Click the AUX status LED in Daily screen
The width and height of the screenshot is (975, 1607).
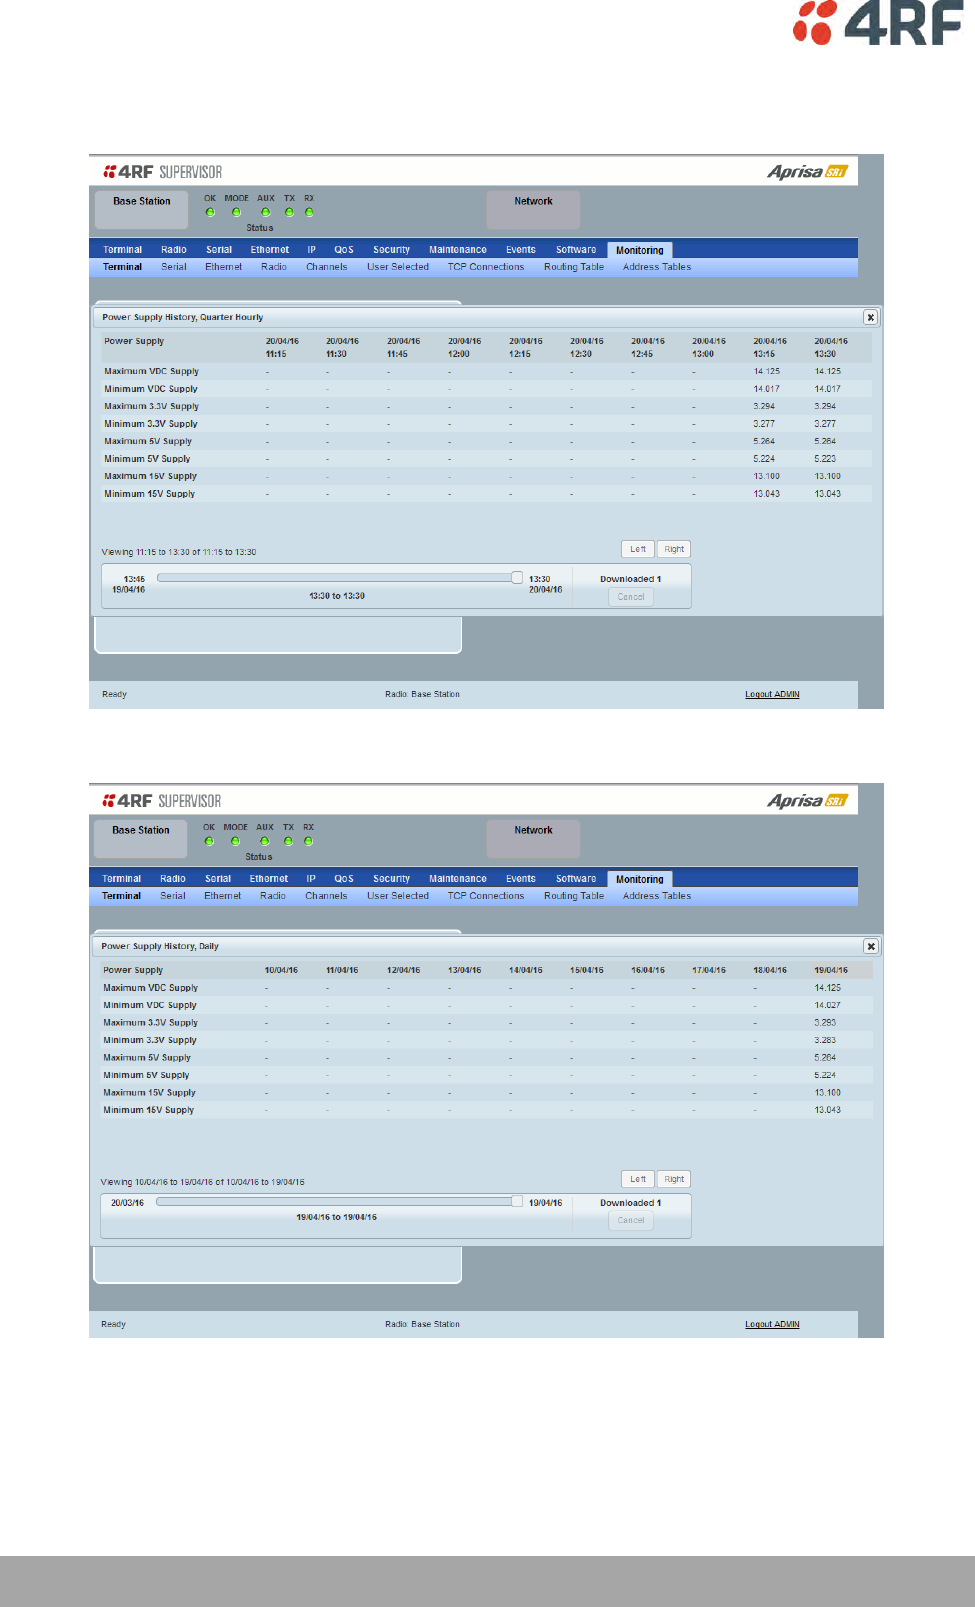[264, 841]
